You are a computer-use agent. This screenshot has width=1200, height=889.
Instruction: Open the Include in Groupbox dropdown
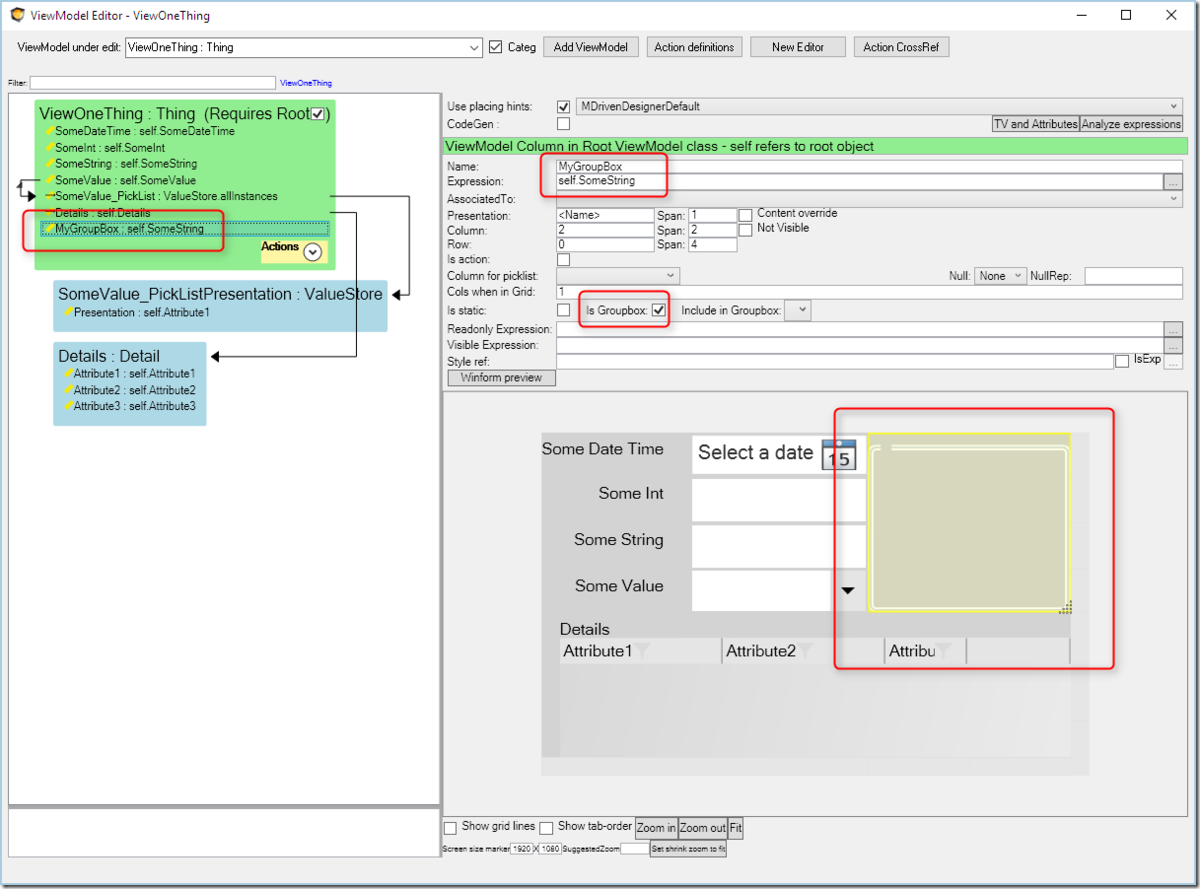click(797, 311)
